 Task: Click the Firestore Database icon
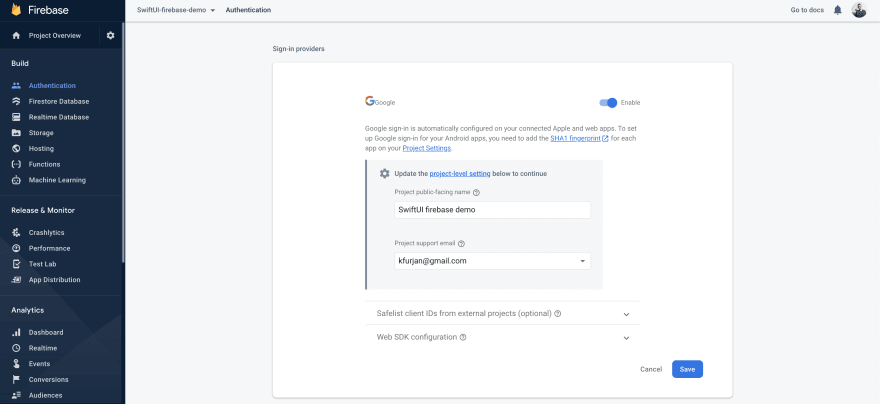pos(16,102)
